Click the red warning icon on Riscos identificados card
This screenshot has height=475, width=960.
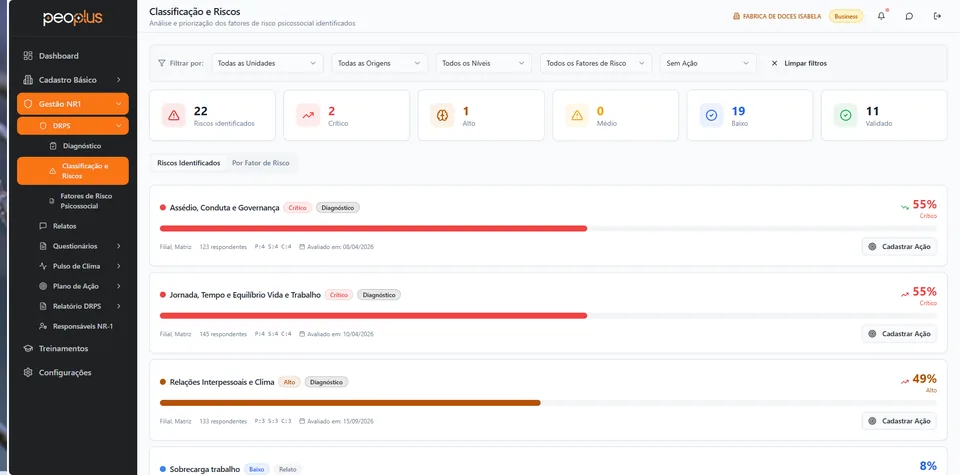point(173,115)
